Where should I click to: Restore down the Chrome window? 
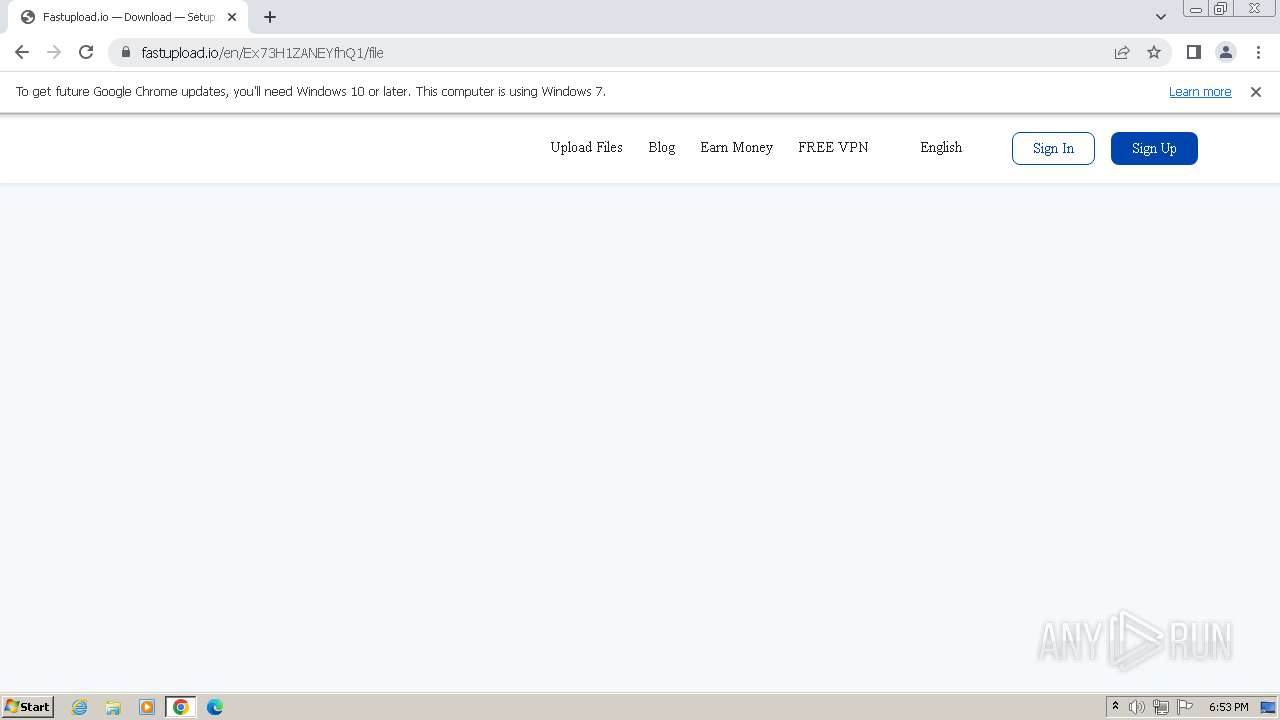1221,9
